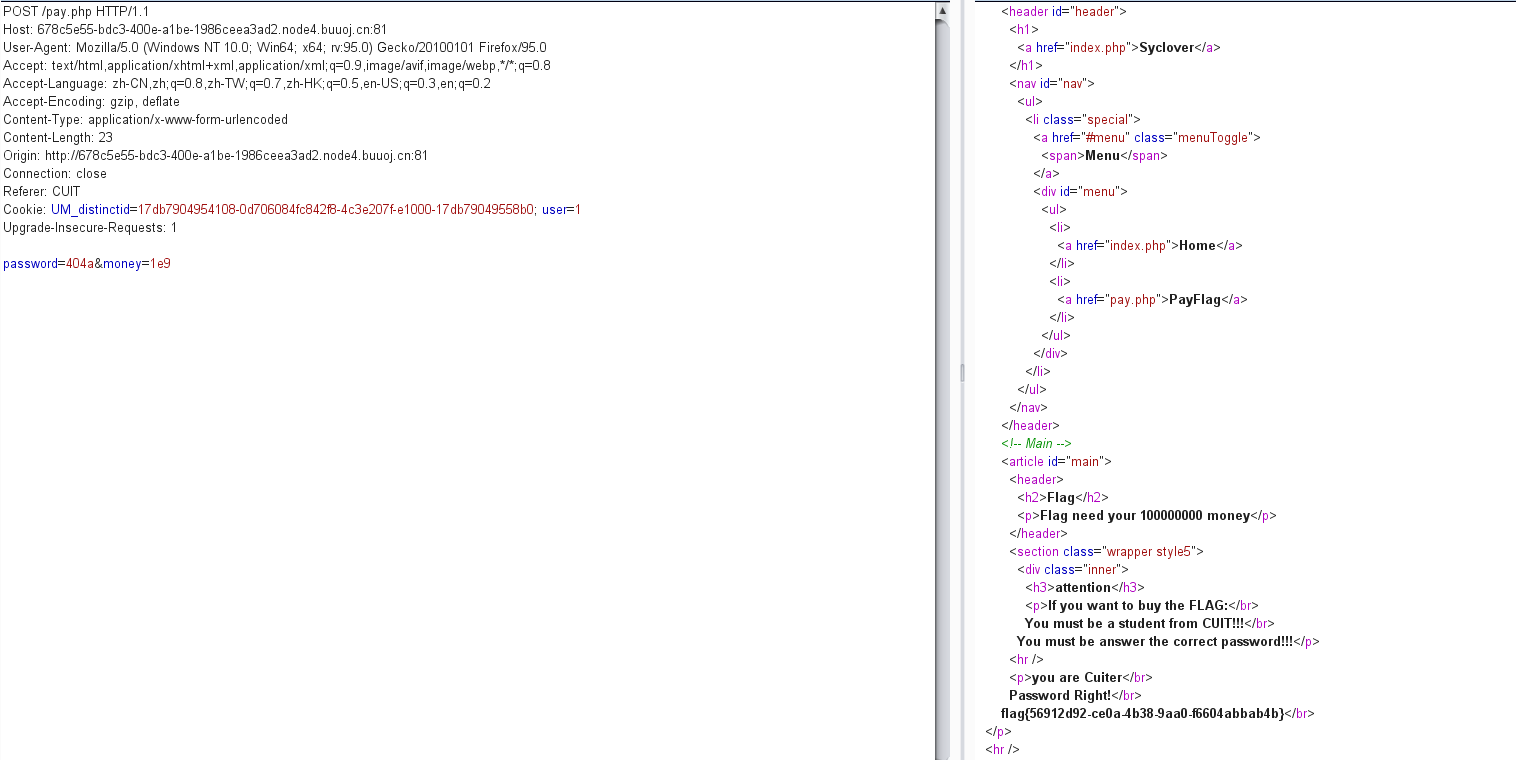Click the nav id="nav" tag line
Viewport: 1516px width, 760px height.
pyautogui.click(x=1052, y=84)
